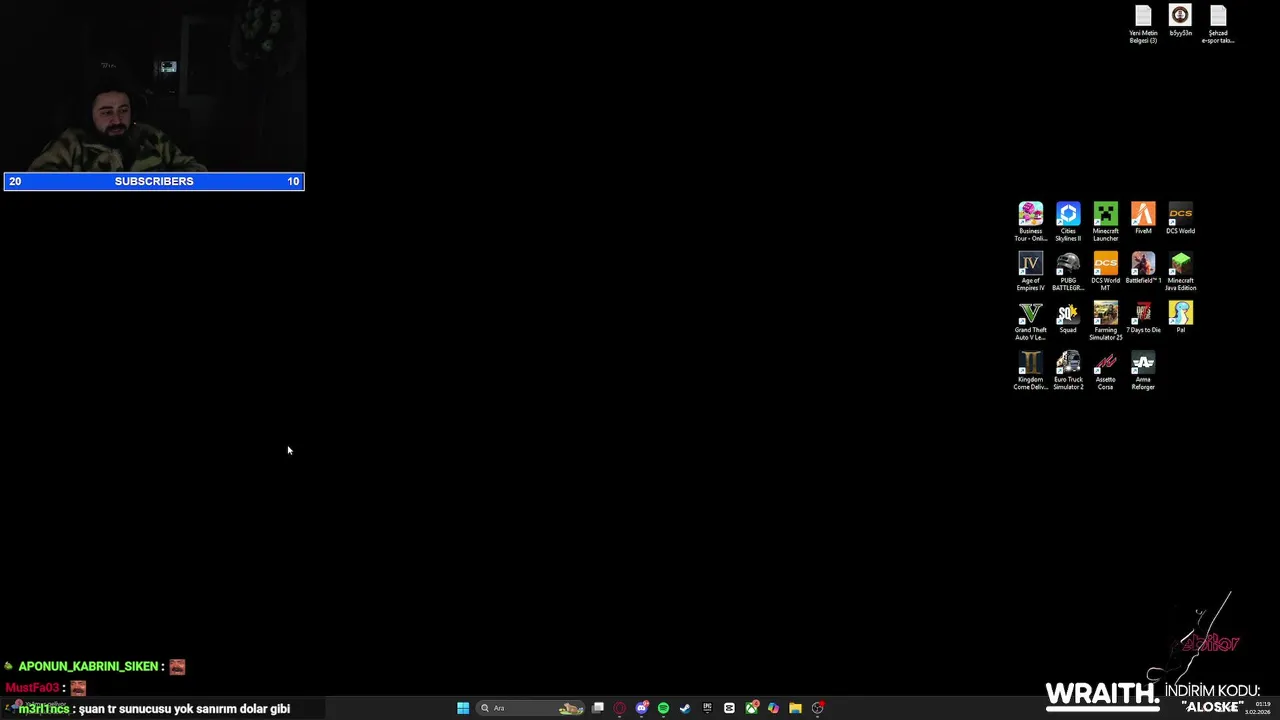
Task: Open Spotify from the taskbar
Action: (663, 708)
